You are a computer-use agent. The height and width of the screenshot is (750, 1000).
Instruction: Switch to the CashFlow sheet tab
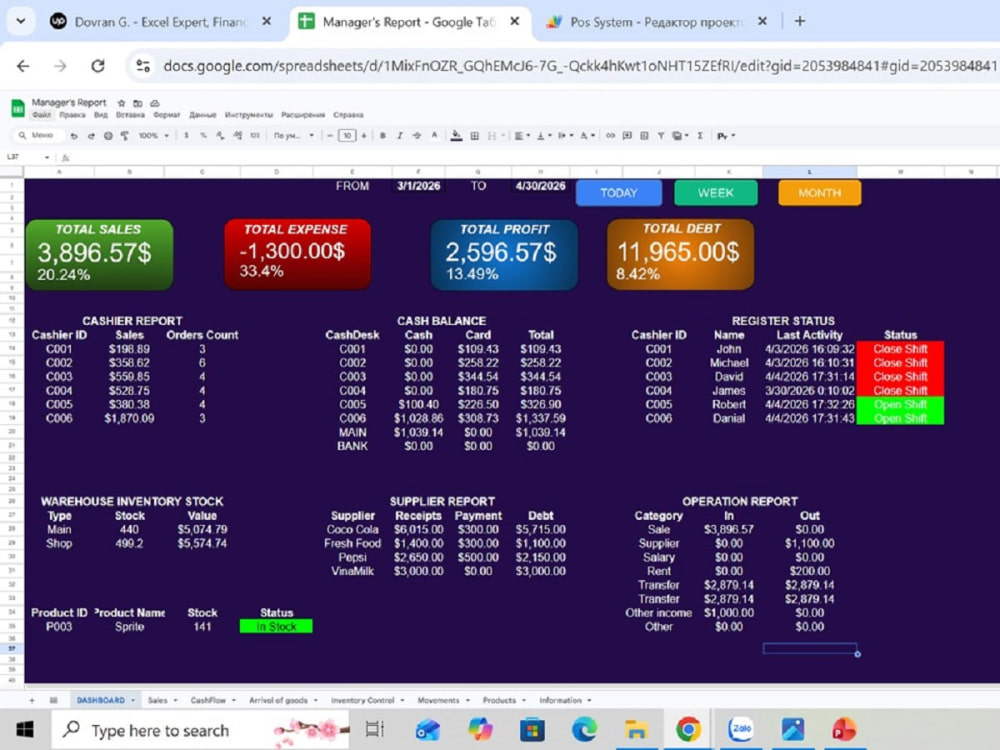tap(212, 700)
